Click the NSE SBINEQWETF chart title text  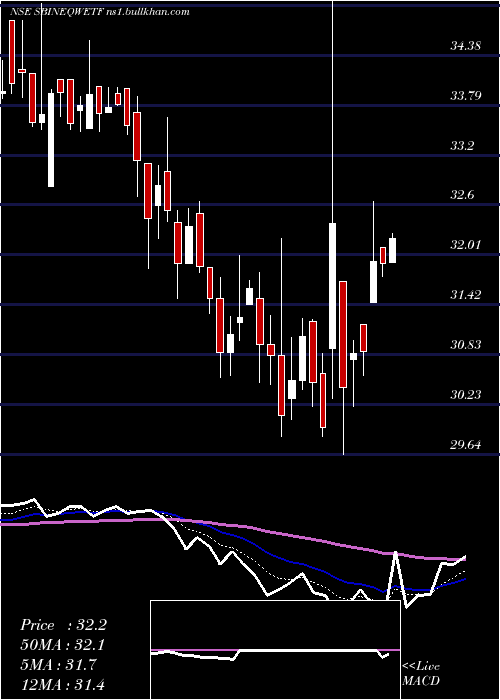pos(99,12)
